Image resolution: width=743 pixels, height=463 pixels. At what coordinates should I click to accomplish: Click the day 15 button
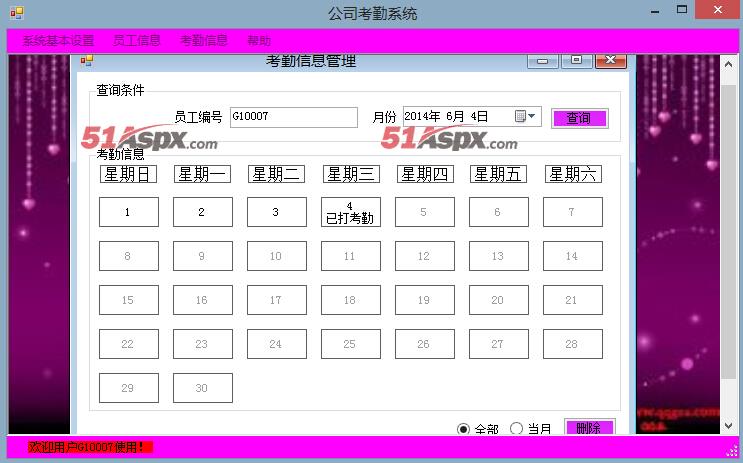(129, 300)
